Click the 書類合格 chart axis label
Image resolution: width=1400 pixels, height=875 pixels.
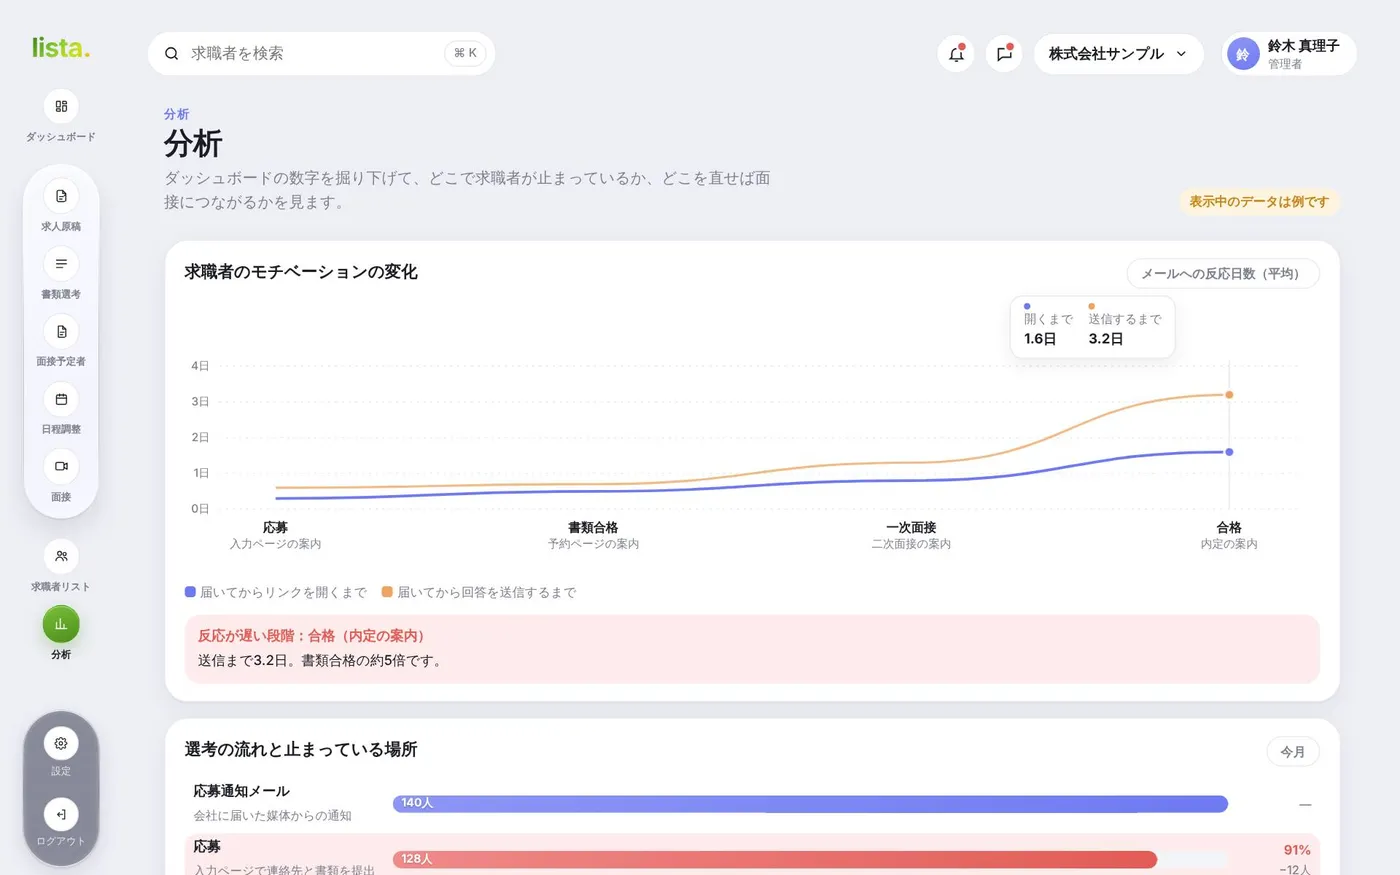593,527
